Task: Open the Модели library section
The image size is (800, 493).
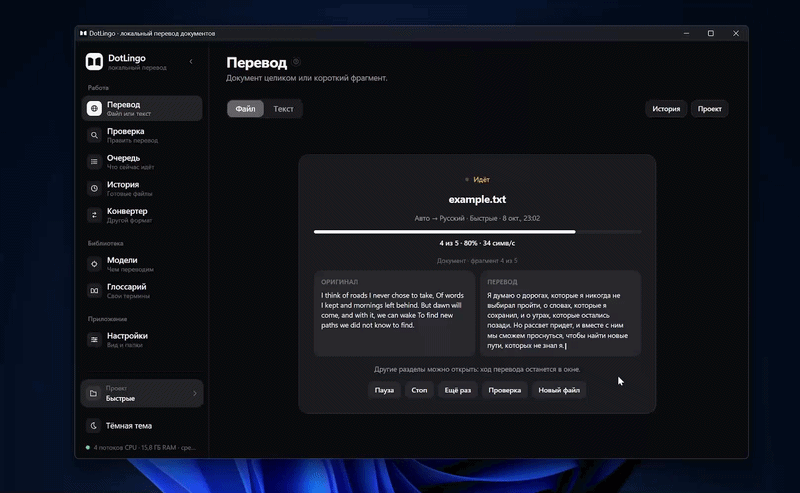Action: [142, 264]
